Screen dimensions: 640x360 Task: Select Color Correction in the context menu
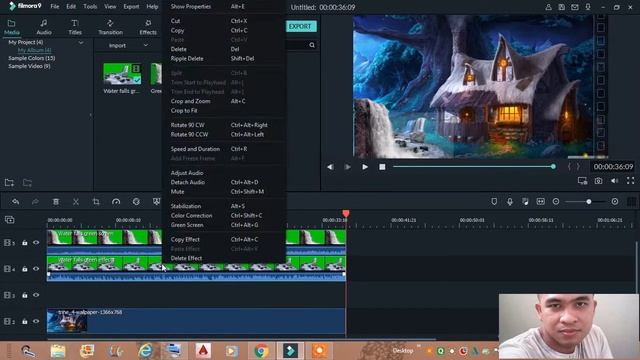point(191,216)
